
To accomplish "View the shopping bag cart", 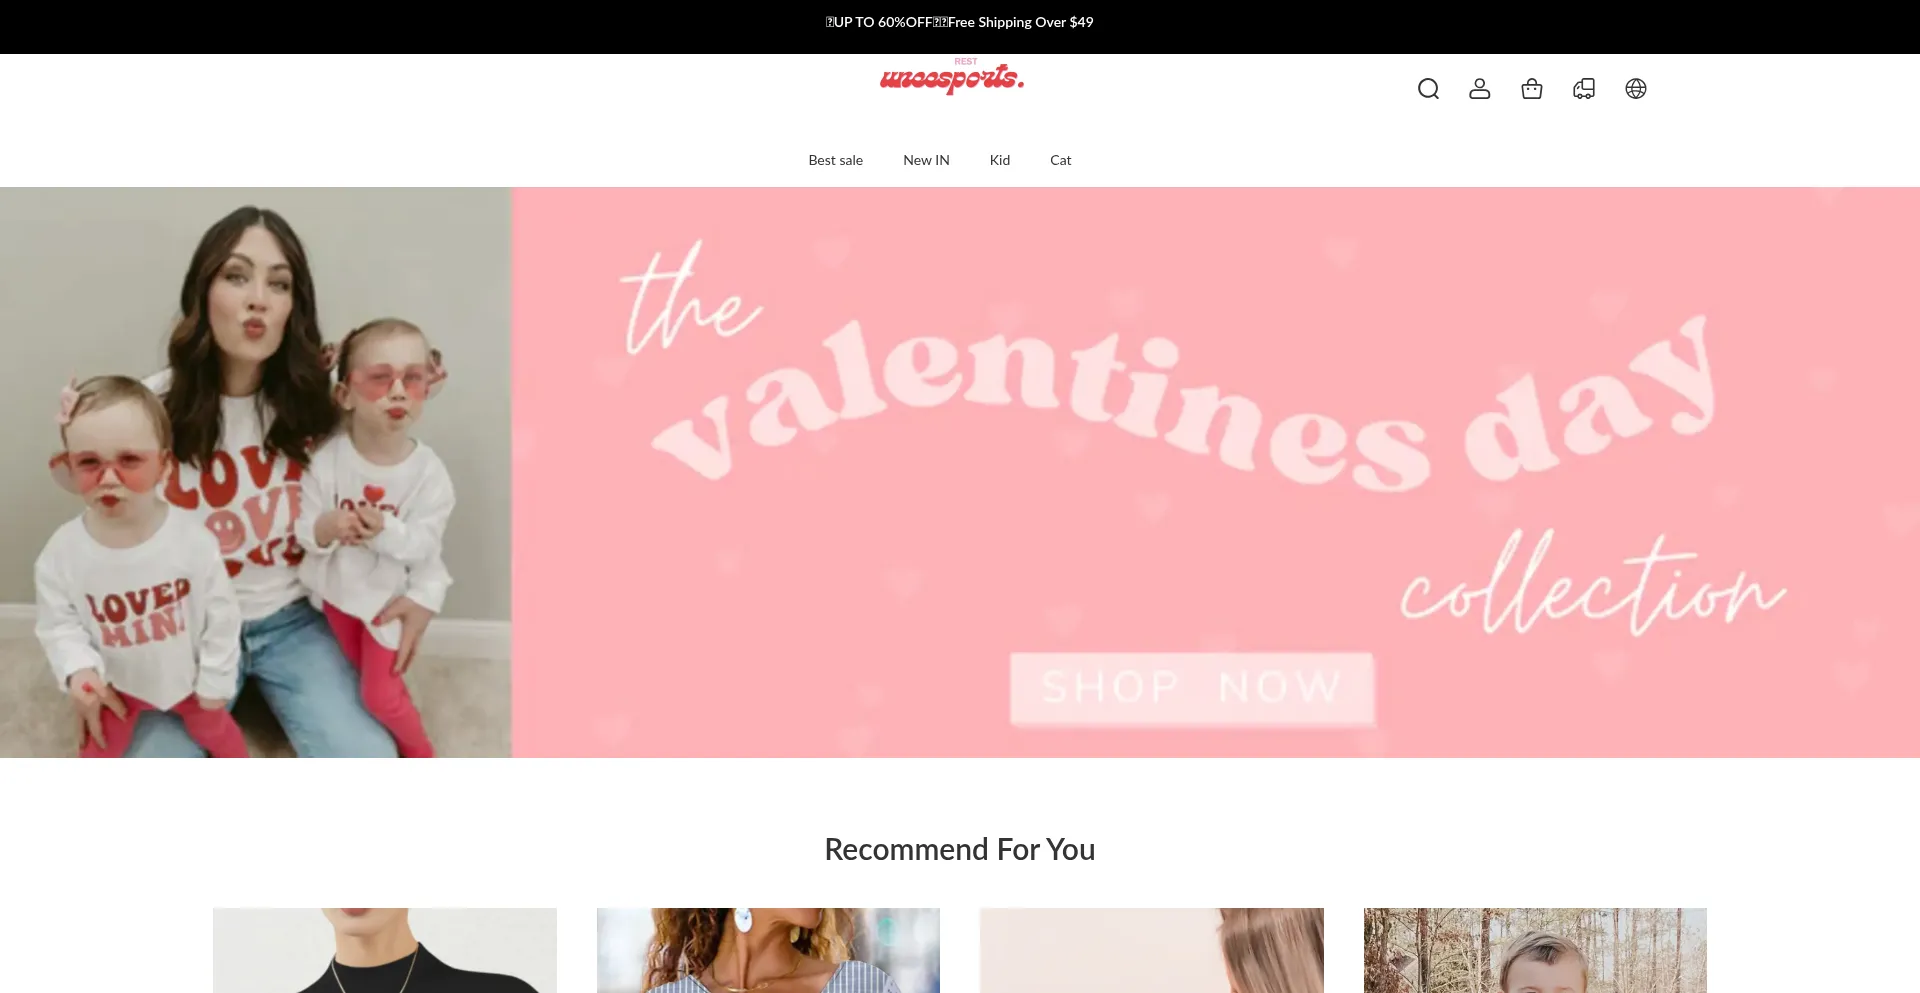I will point(1532,89).
